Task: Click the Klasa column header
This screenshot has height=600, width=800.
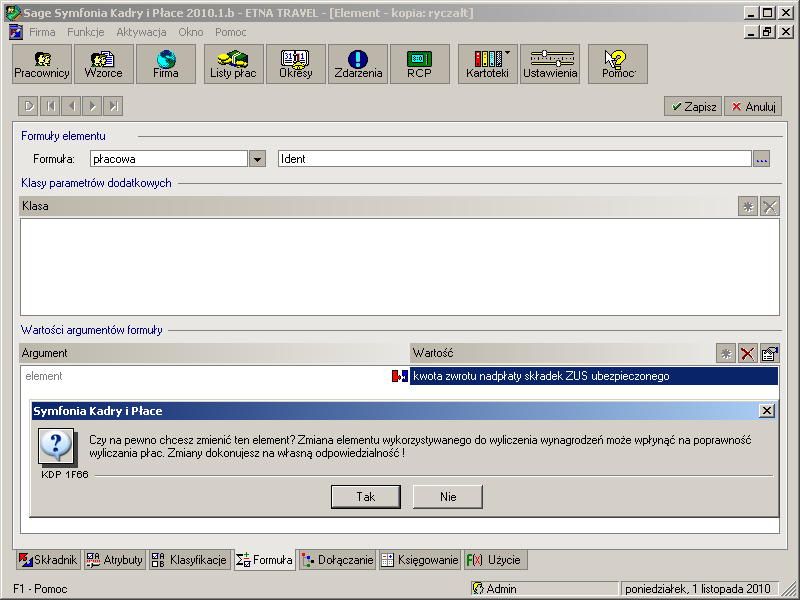Action: click(378, 207)
